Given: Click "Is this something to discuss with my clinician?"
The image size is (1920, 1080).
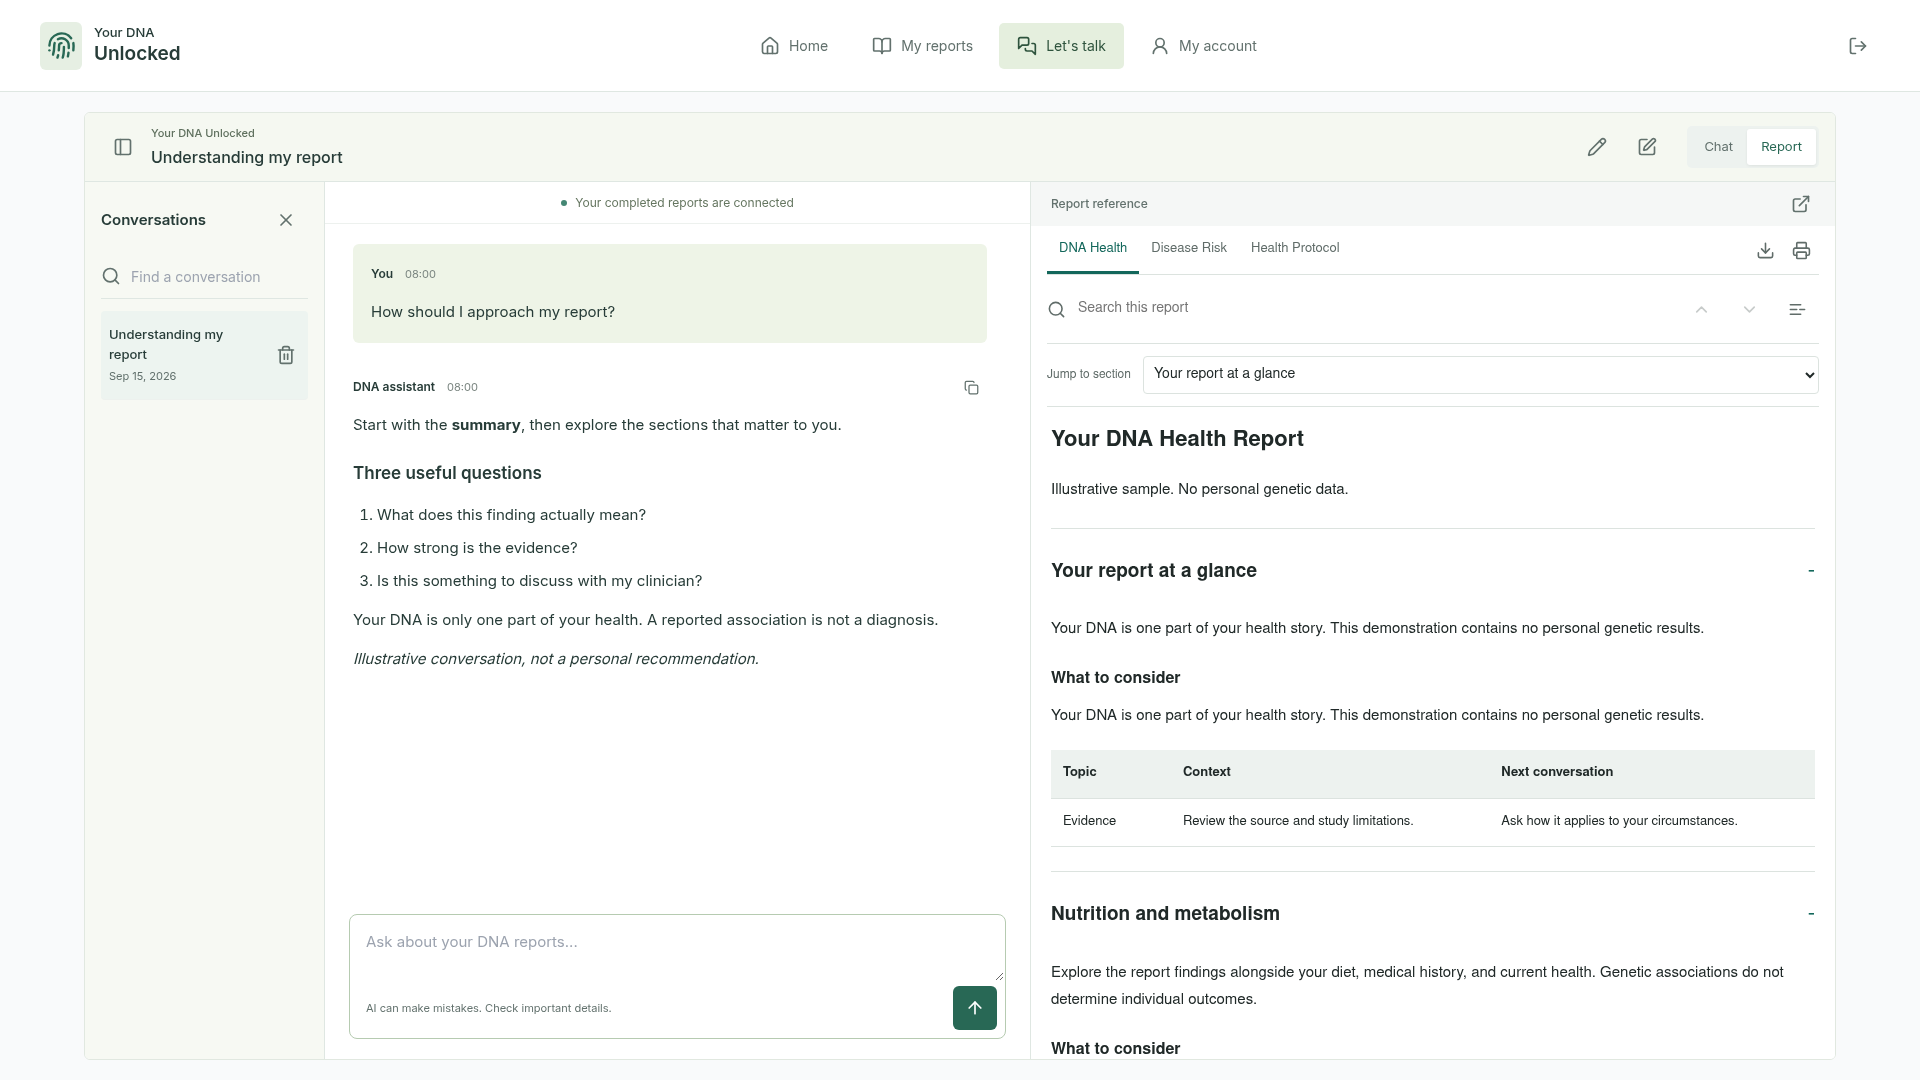Looking at the screenshot, I should tap(539, 581).
